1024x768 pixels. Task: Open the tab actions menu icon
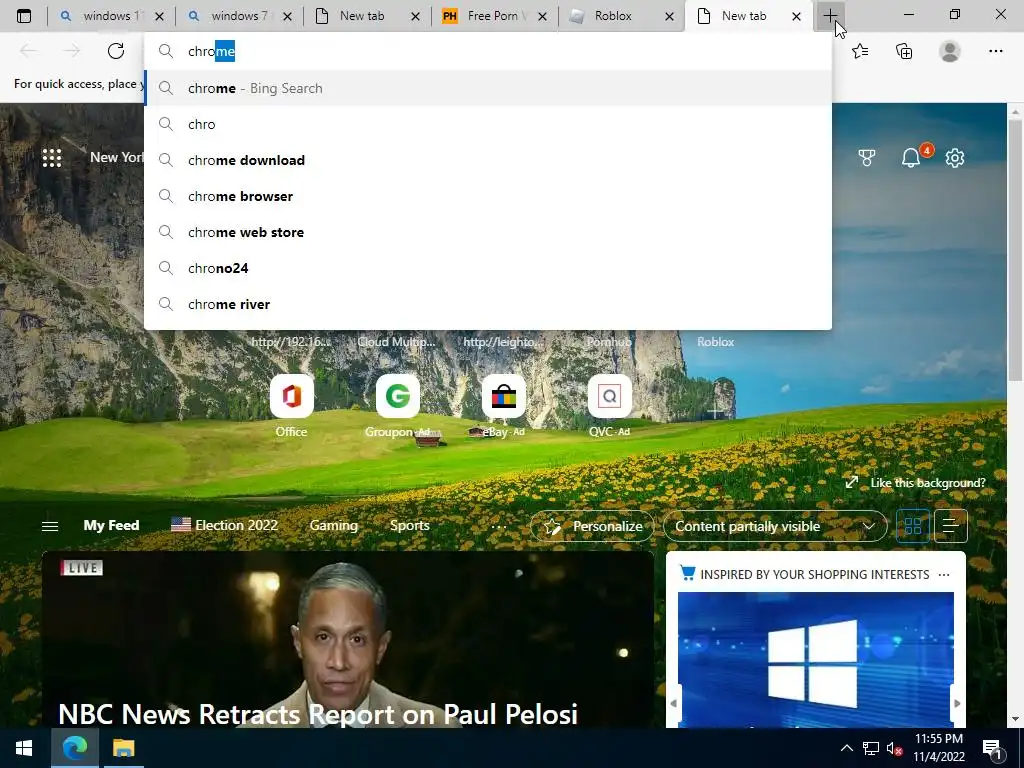tap(24, 16)
